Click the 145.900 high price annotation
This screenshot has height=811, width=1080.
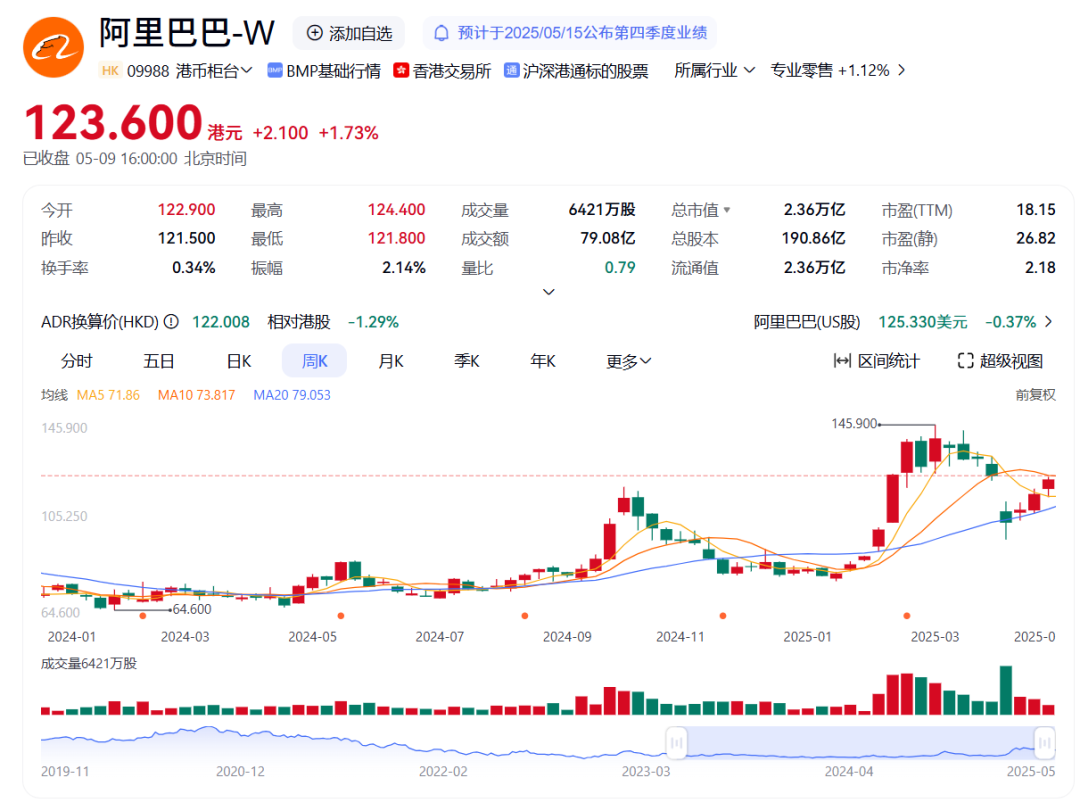(854, 424)
